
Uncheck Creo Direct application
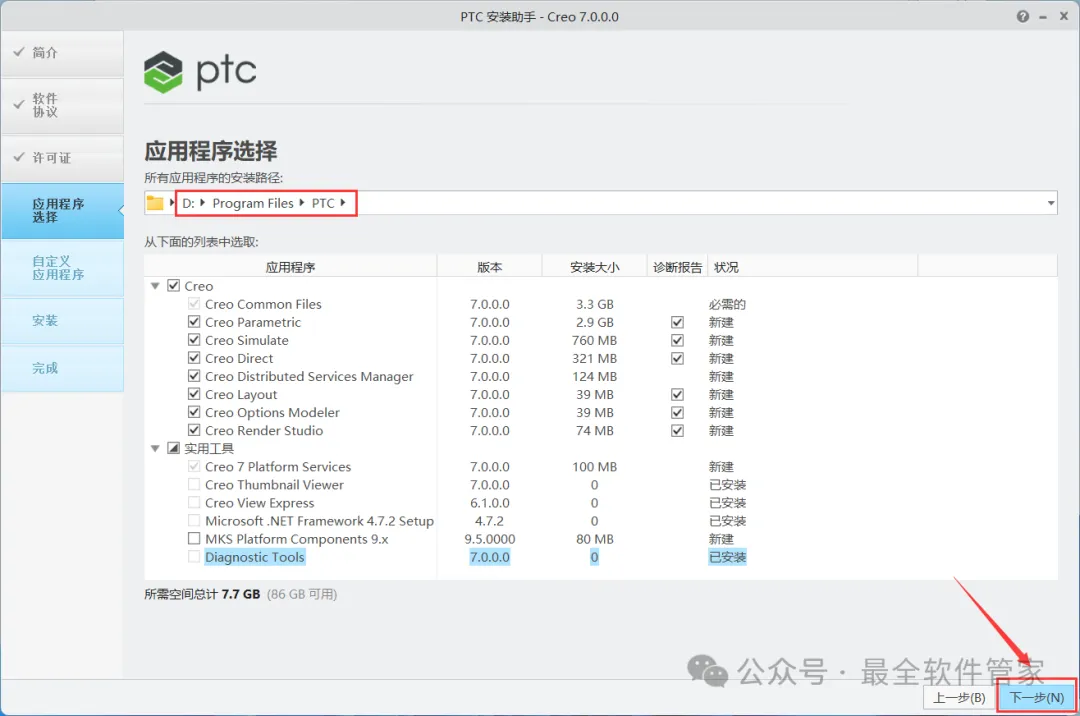point(194,357)
